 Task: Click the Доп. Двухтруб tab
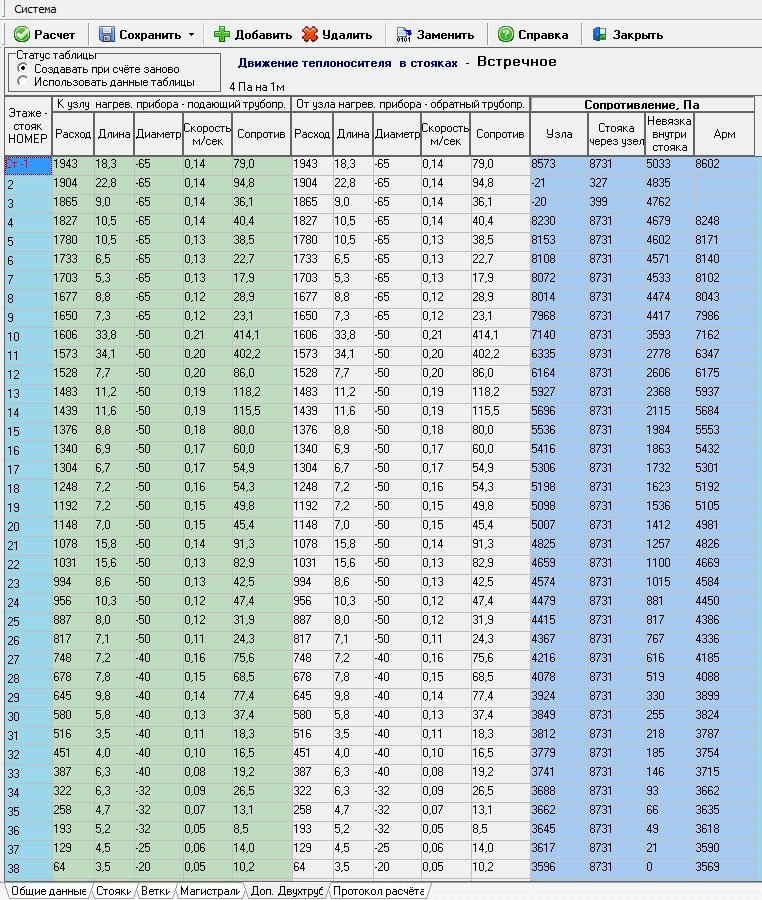pyautogui.click(x=286, y=890)
